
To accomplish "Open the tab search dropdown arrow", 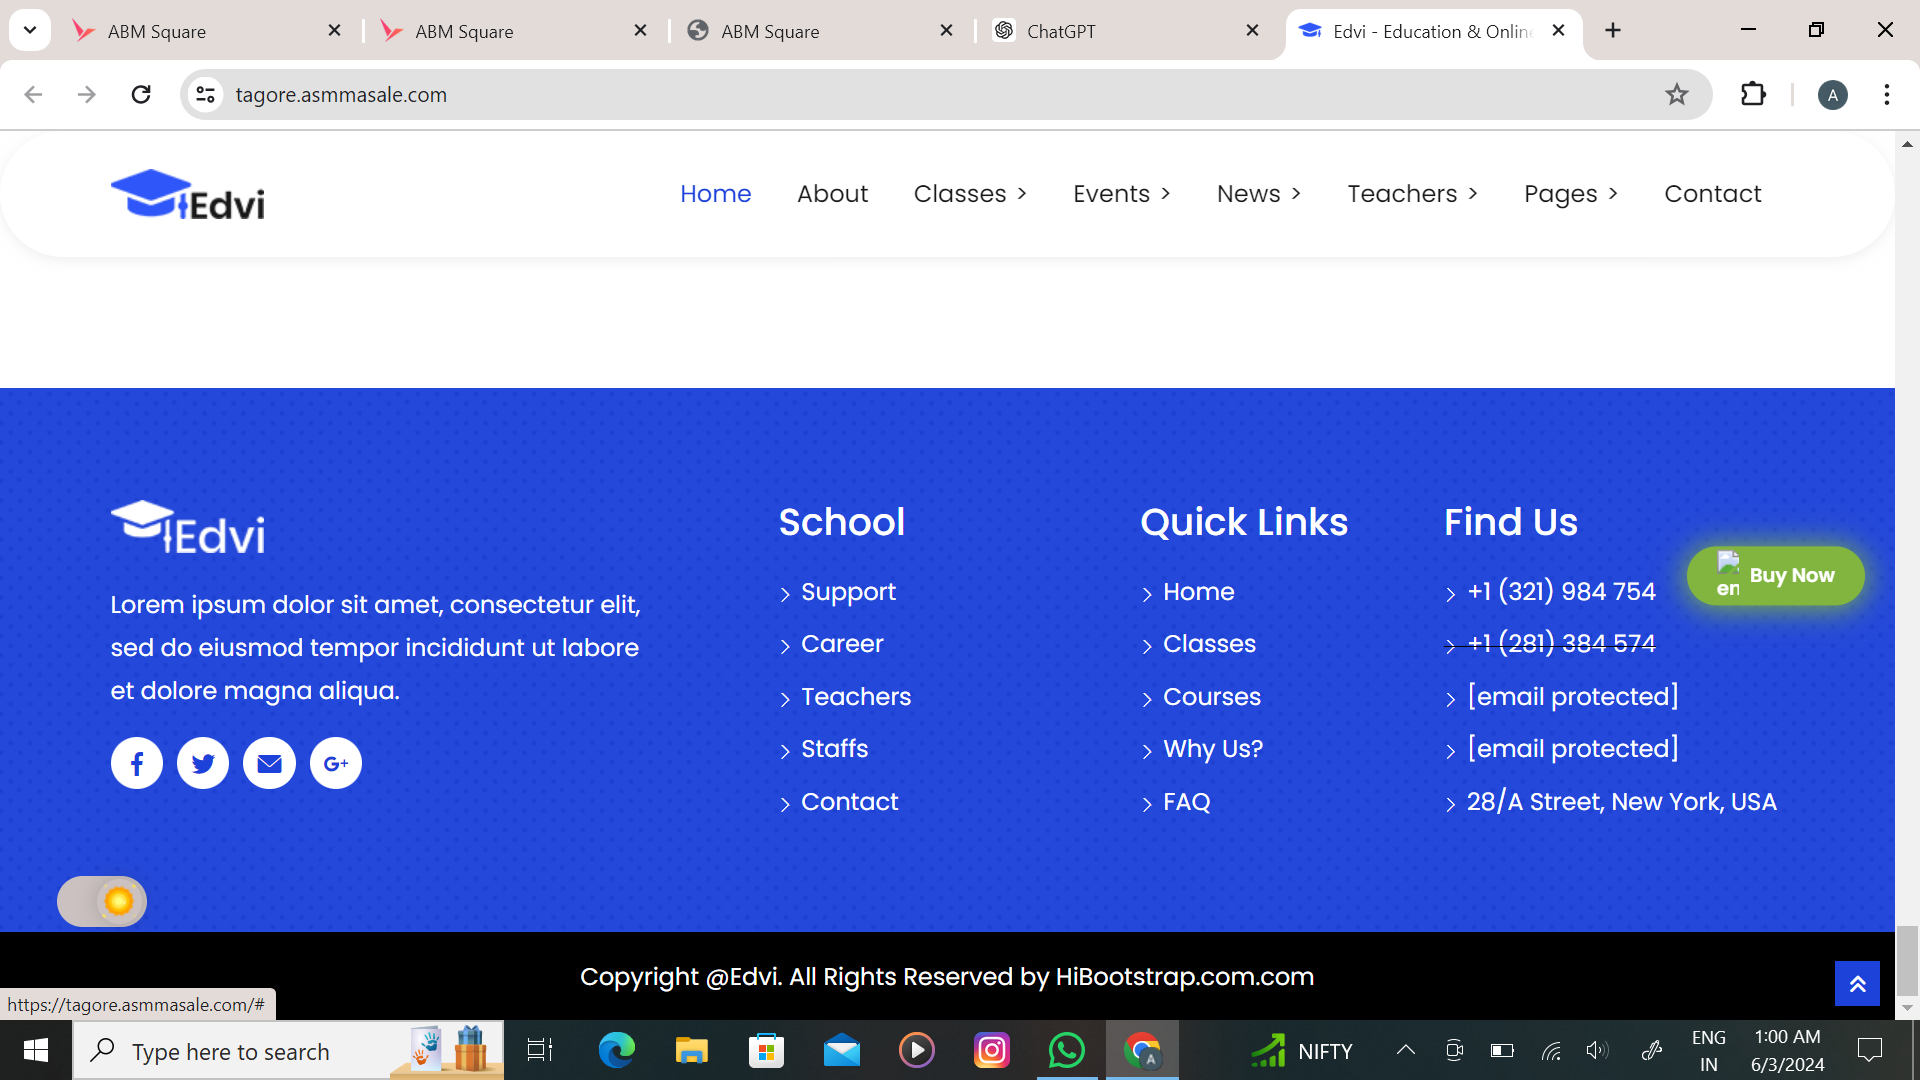I will 30,30.
